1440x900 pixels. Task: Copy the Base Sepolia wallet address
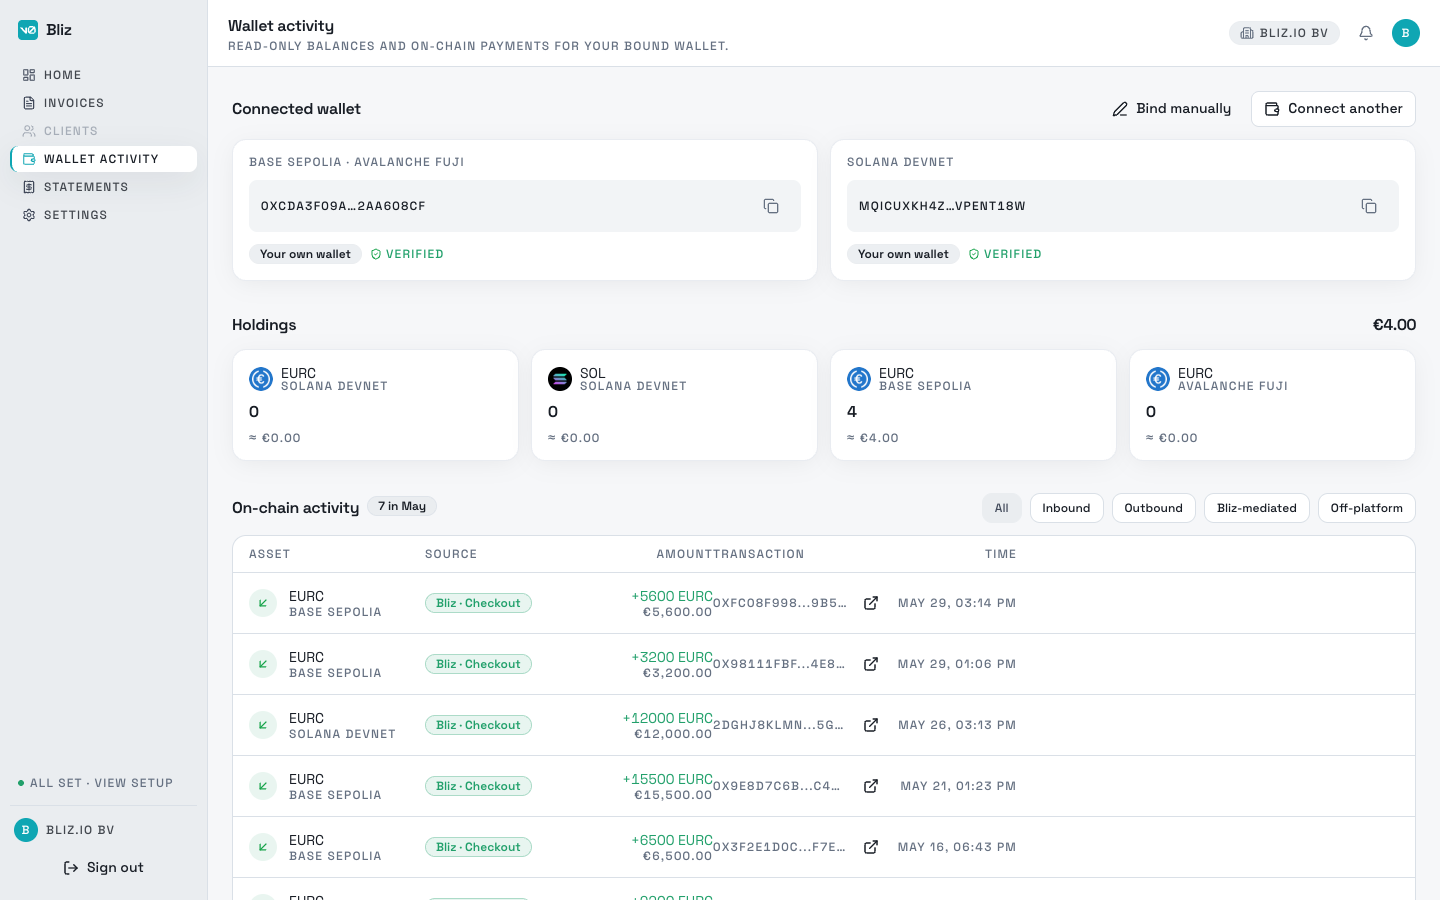tap(771, 206)
